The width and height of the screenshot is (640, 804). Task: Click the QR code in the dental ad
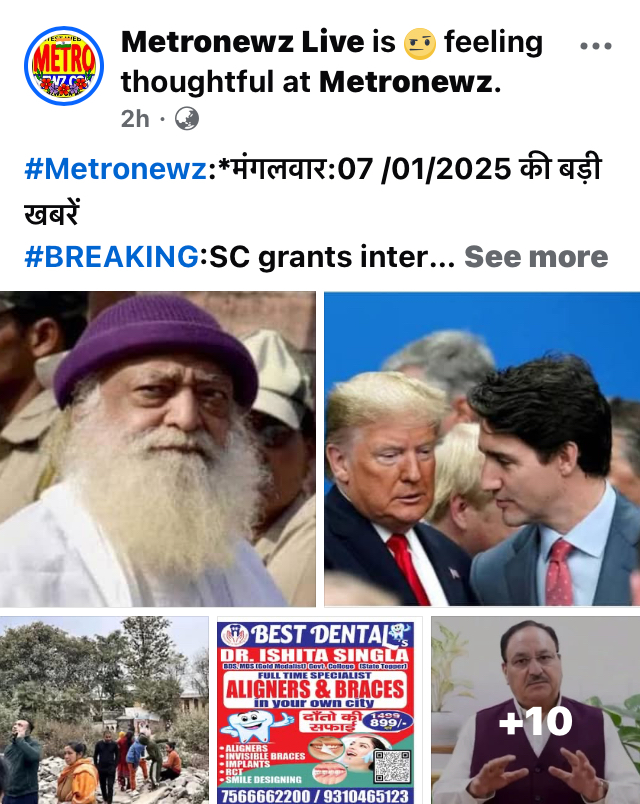point(393,767)
